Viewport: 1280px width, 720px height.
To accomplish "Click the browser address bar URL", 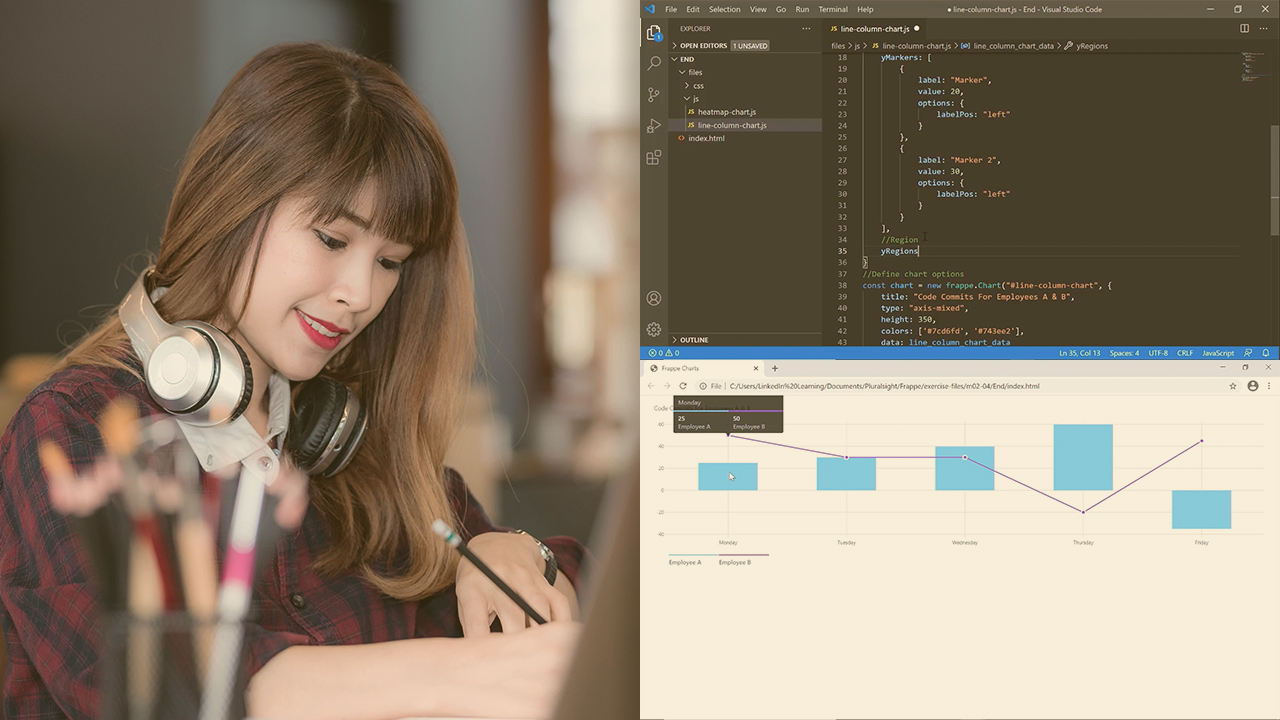I will pos(884,386).
